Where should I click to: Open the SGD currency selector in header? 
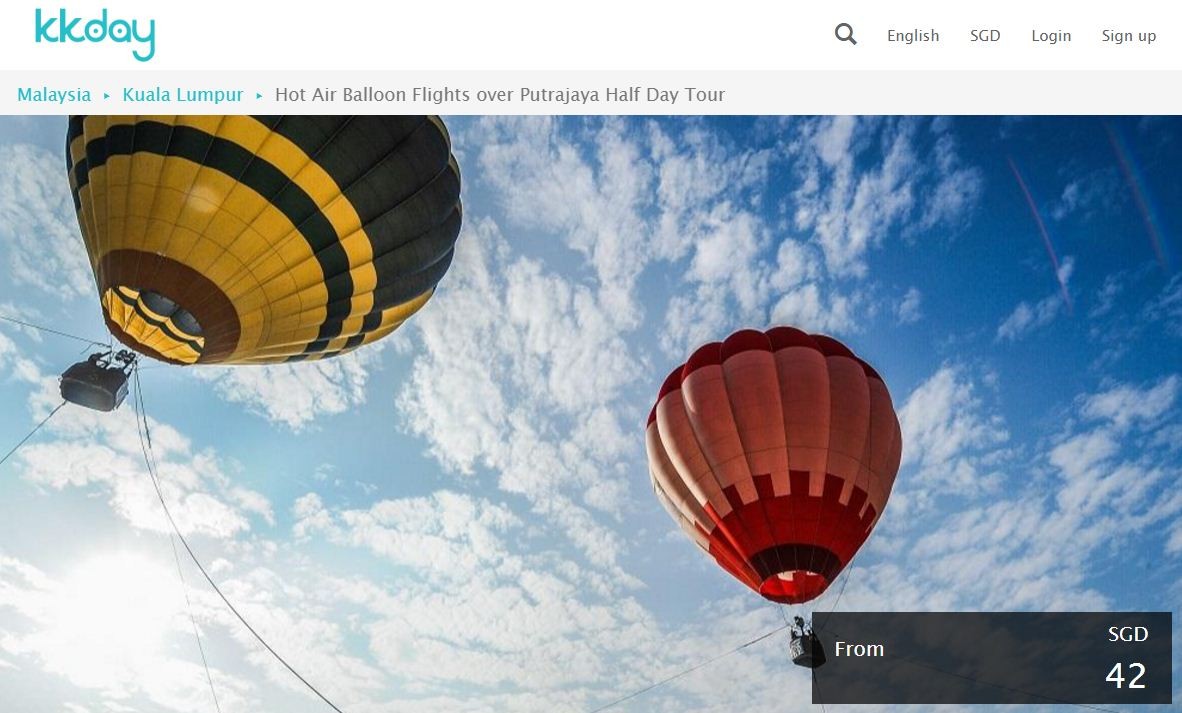(x=984, y=35)
